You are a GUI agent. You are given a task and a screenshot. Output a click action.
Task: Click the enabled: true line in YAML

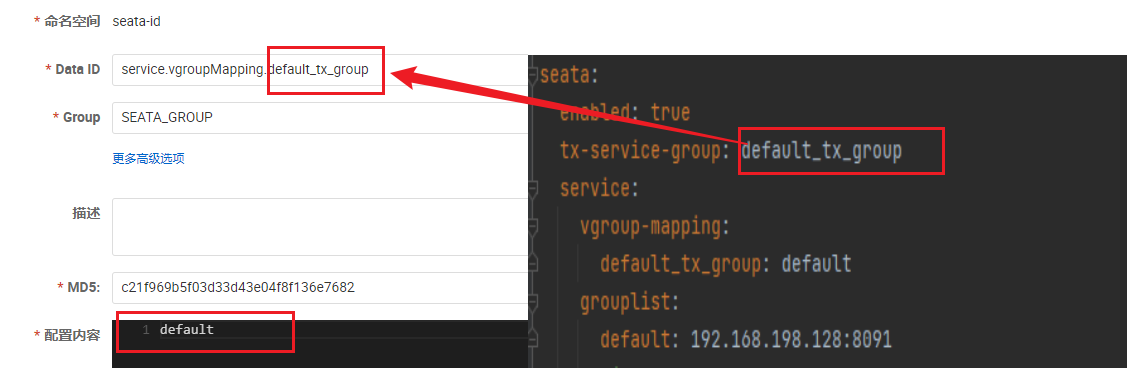(625, 112)
